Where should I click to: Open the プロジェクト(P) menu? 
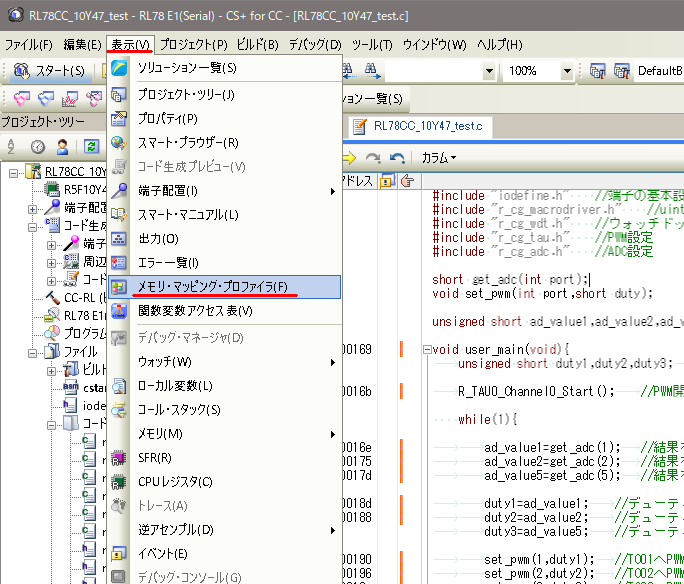point(193,44)
